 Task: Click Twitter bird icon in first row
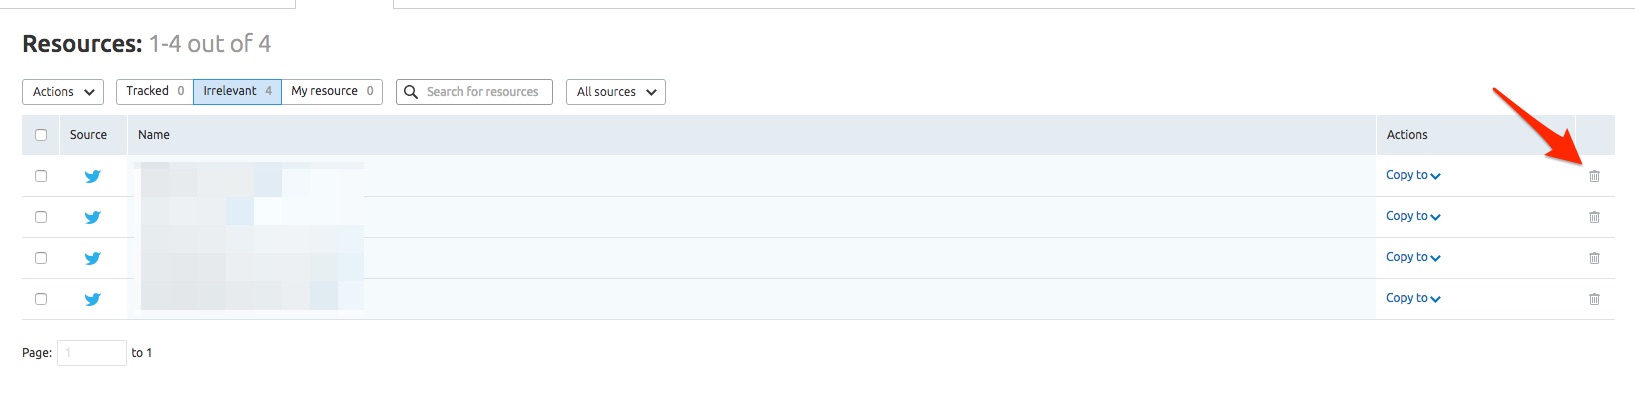pos(92,176)
